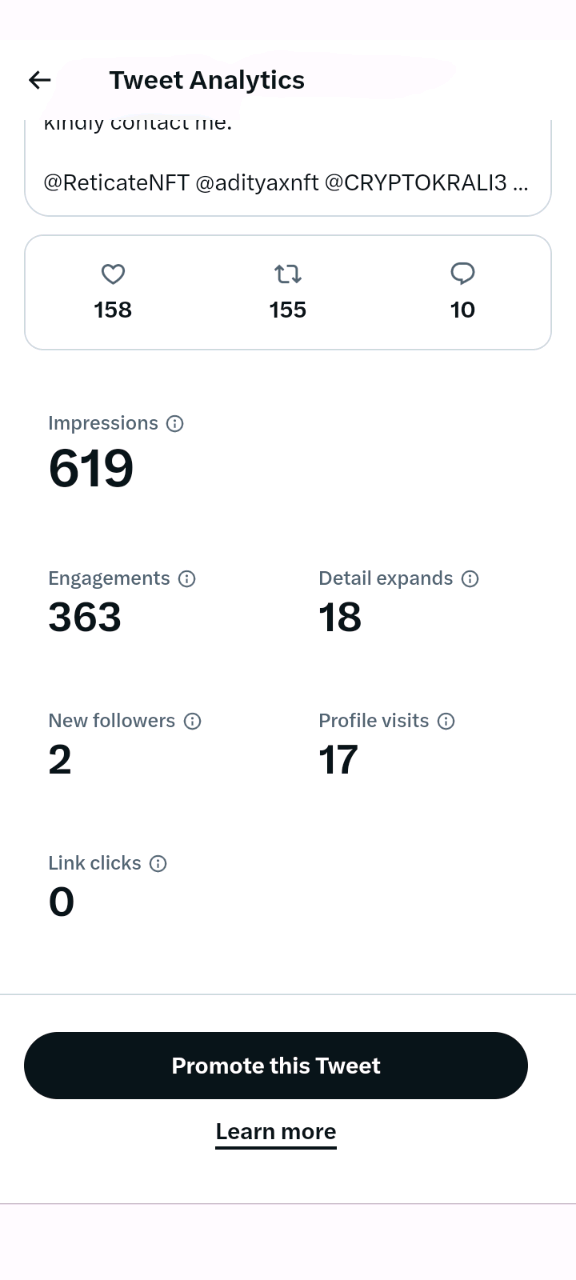The height and width of the screenshot is (1280, 576).
Task: Tap the reply speech bubble icon
Action: point(463,273)
